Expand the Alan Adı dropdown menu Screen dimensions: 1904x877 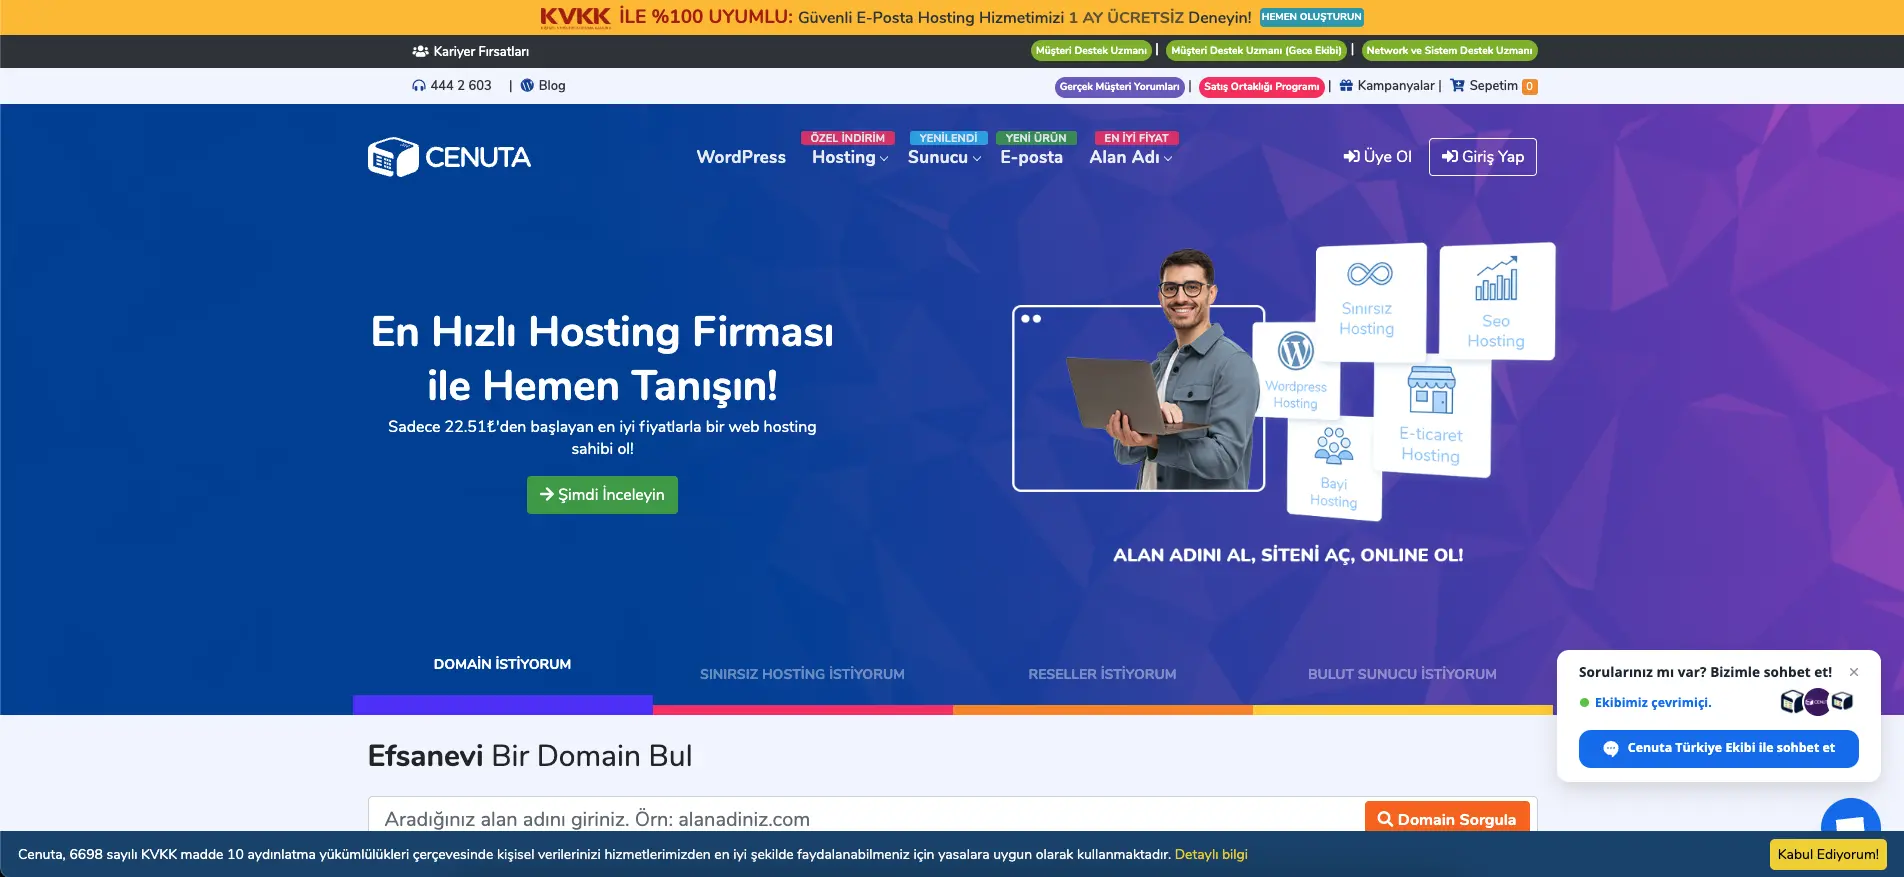pyautogui.click(x=1130, y=157)
